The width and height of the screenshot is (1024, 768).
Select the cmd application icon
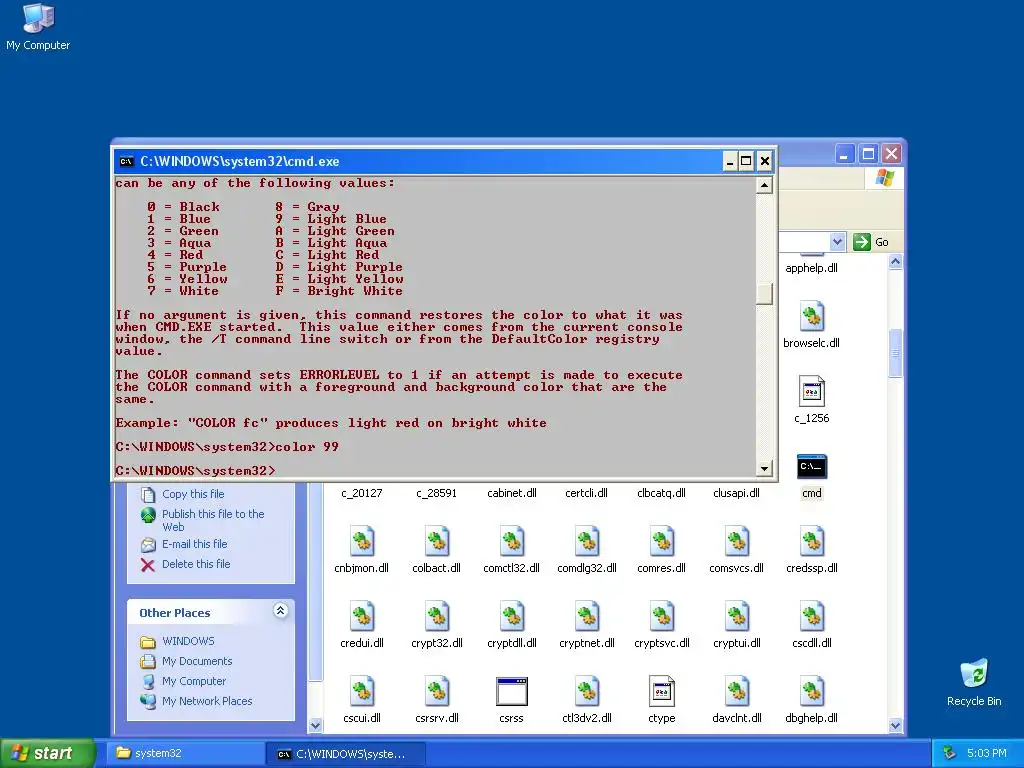pos(812,467)
